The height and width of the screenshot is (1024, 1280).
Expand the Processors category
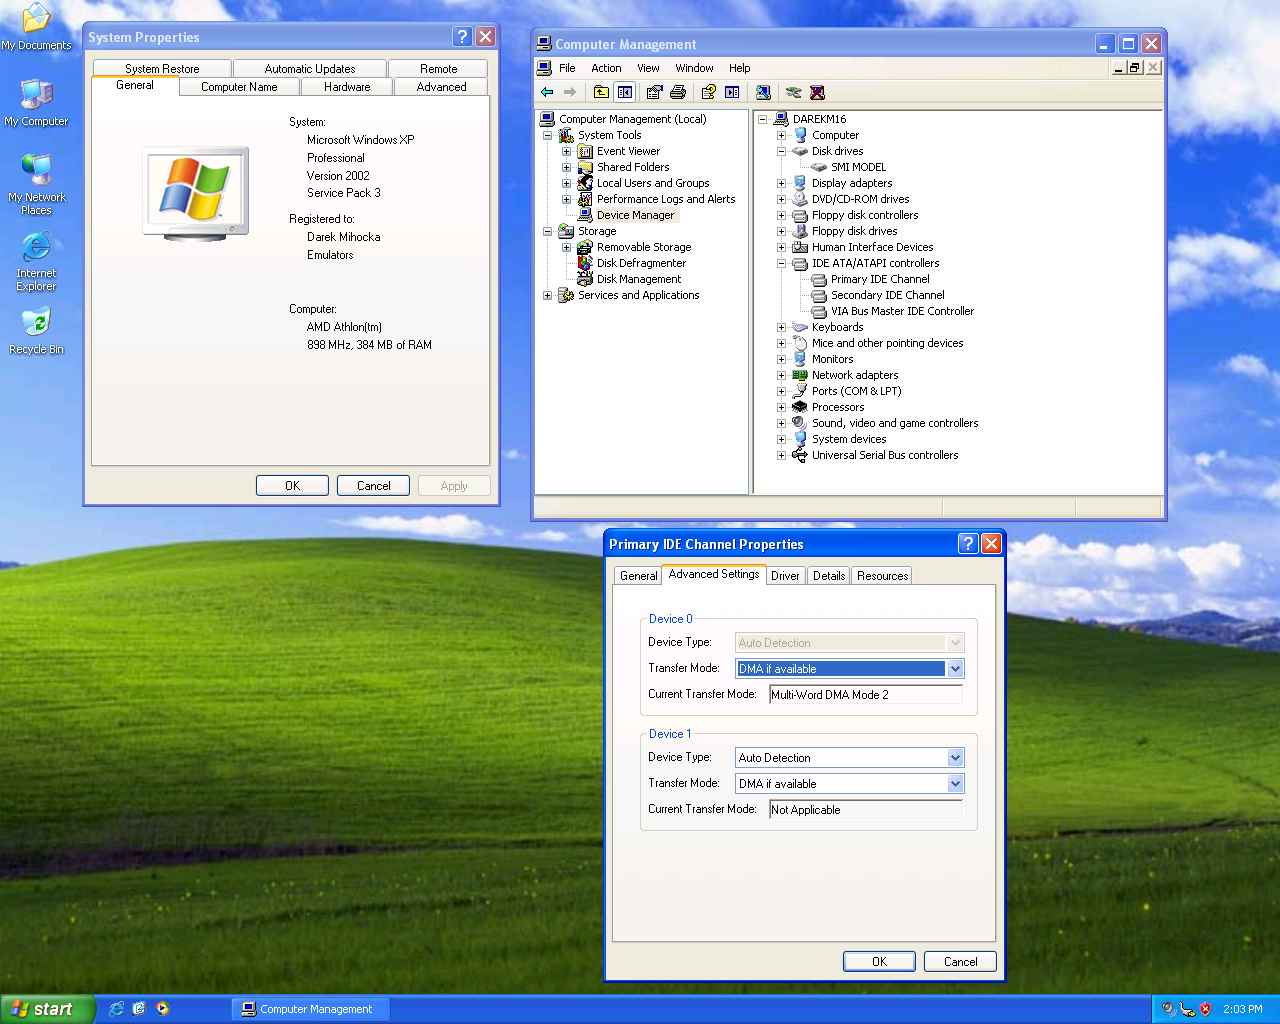(x=781, y=407)
